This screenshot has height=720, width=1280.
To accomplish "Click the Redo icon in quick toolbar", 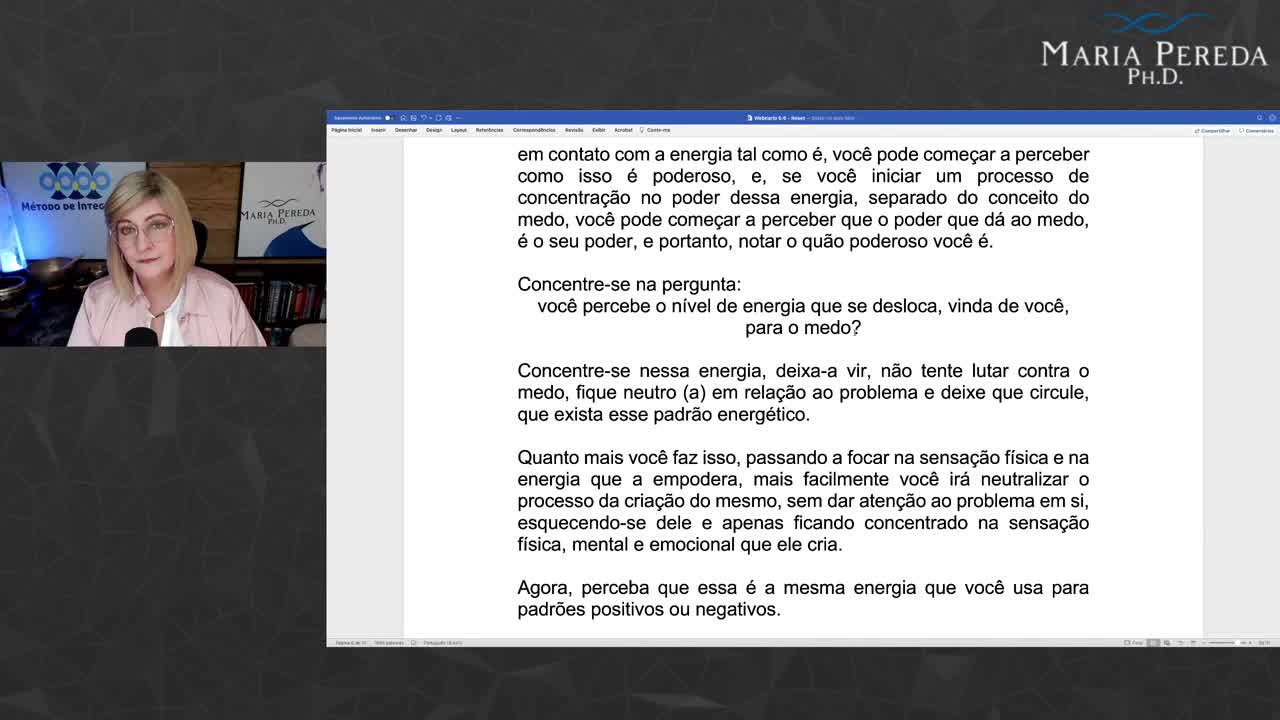I will (438, 118).
